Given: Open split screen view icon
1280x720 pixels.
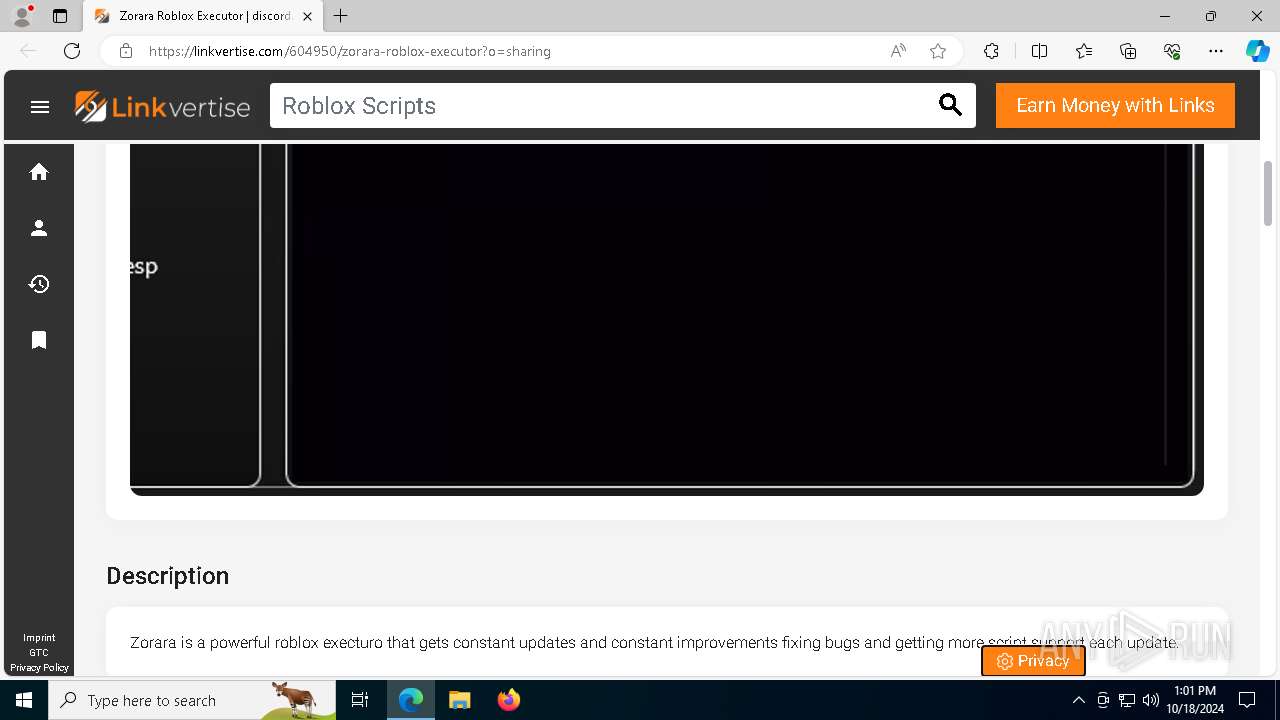Looking at the screenshot, I should pyautogui.click(x=1039, y=51).
